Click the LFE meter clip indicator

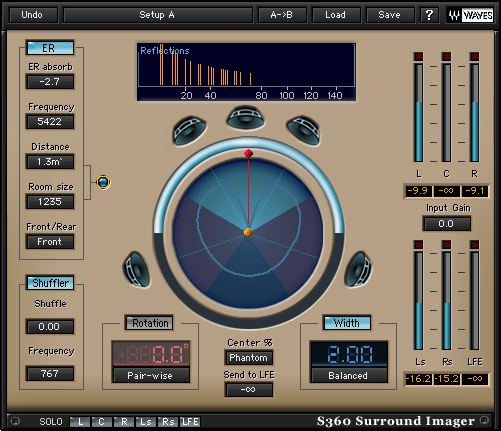click(x=474, y=244)
